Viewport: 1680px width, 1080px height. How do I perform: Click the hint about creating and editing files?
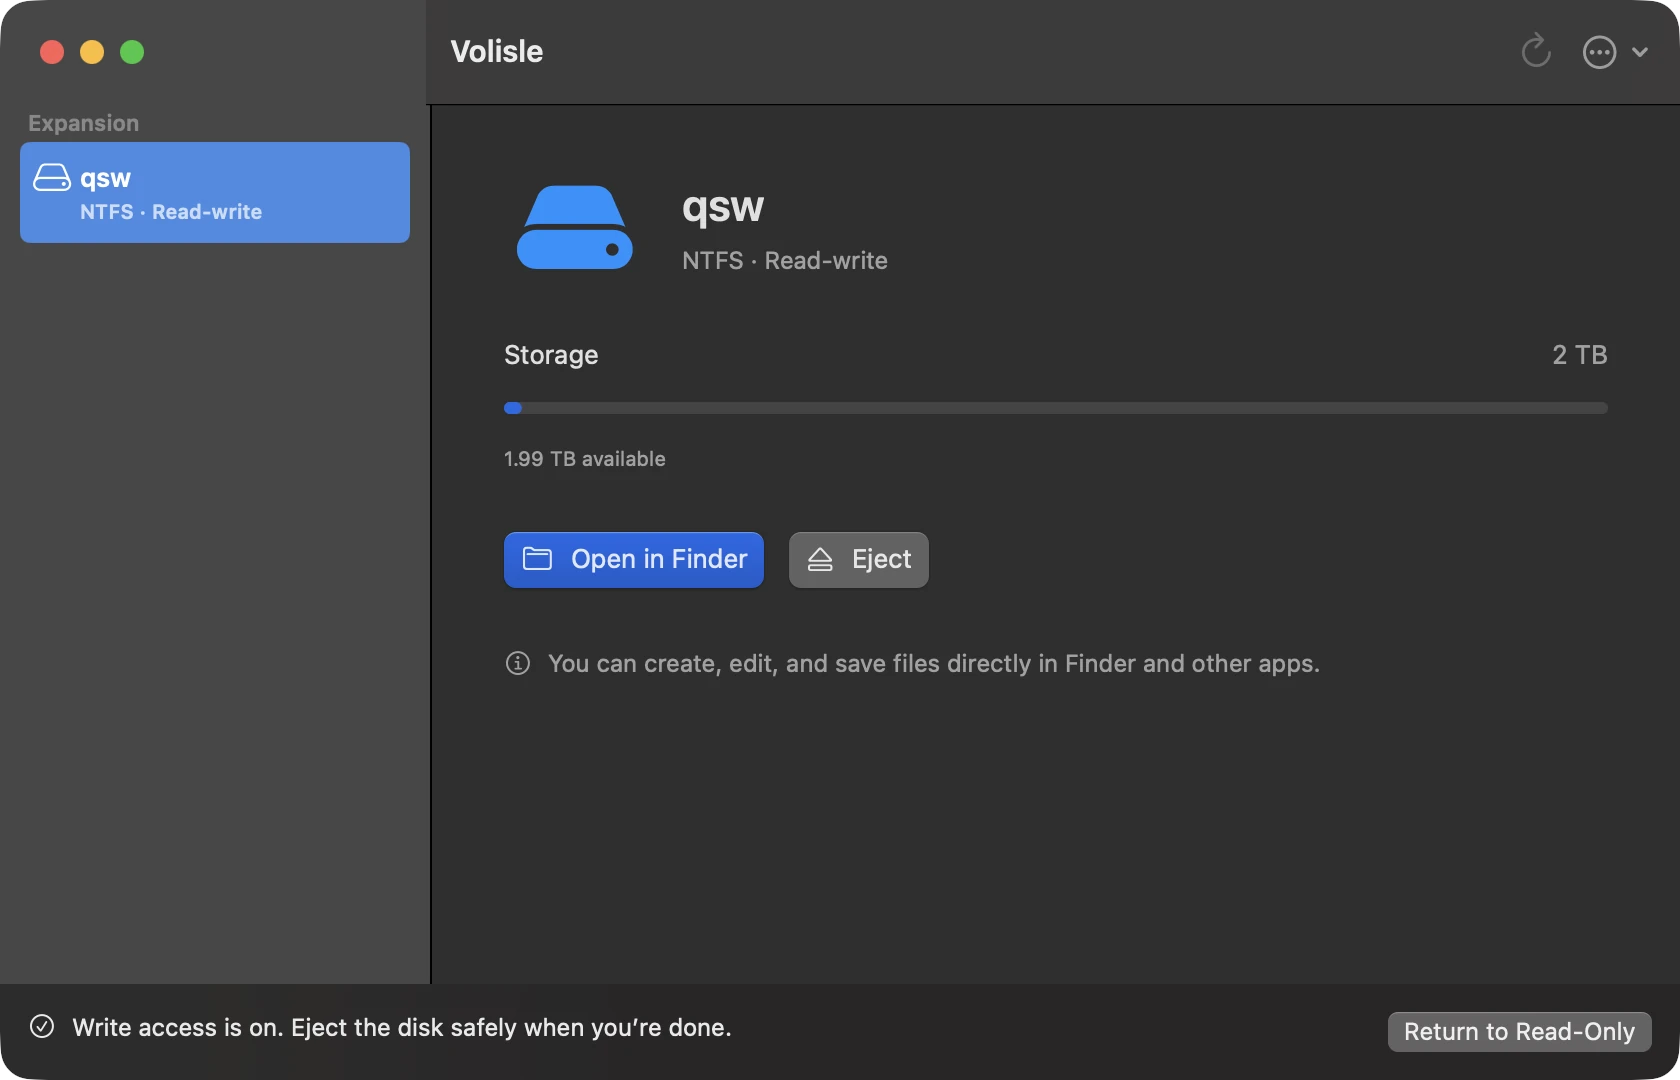[x=934, y=664]
